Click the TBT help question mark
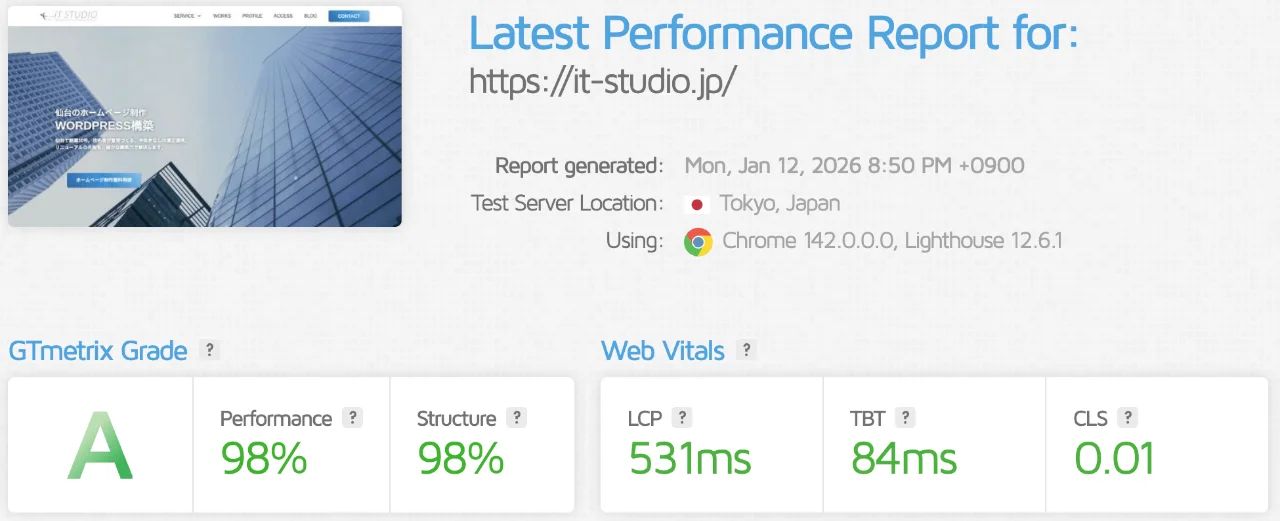 (905, 418)
